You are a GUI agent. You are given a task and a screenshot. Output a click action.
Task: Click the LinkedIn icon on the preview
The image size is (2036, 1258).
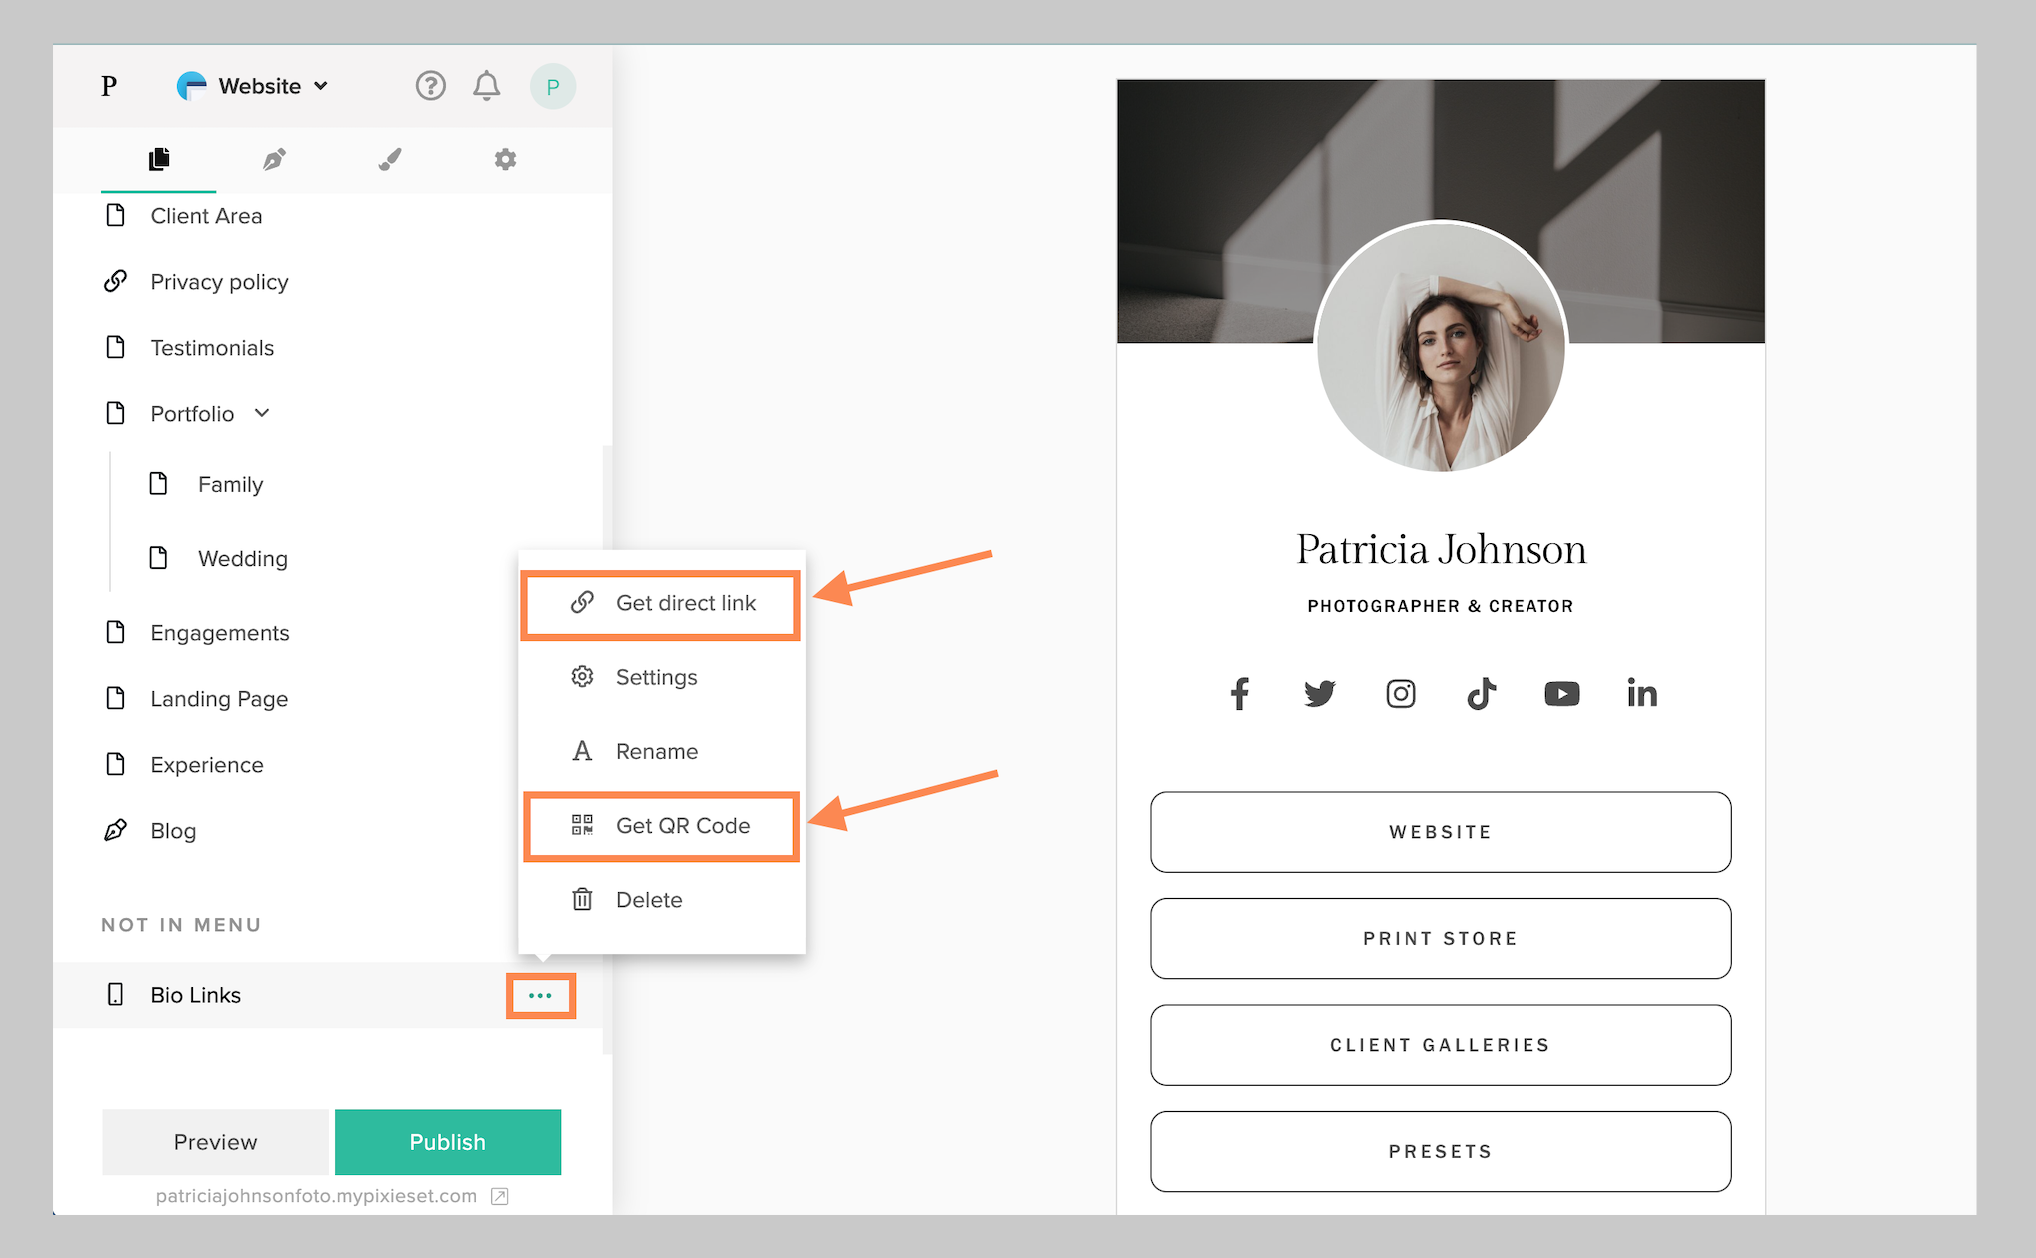point(1641,693)
